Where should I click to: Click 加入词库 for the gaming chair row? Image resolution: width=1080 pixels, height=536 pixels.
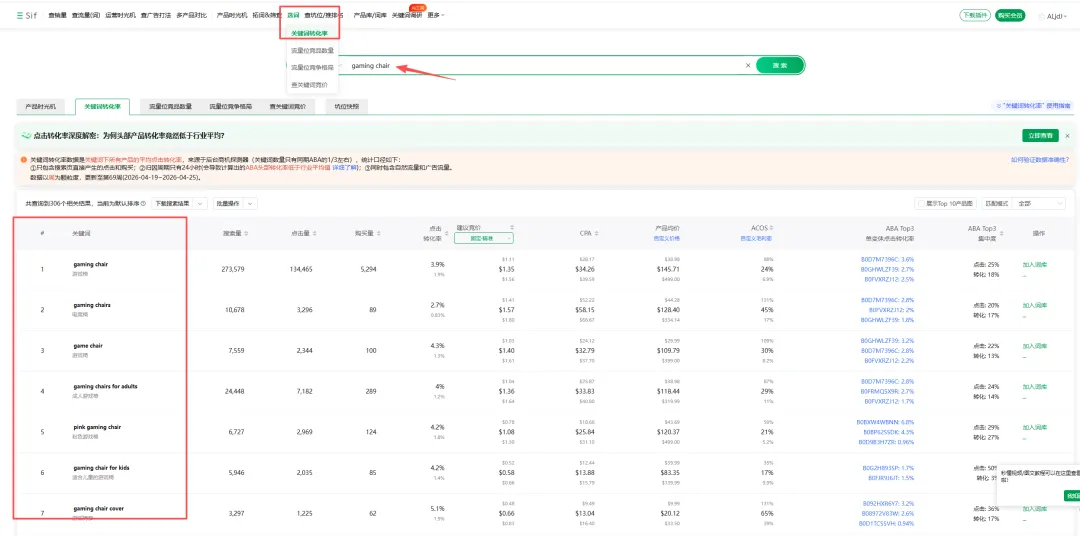[1035, 265]
